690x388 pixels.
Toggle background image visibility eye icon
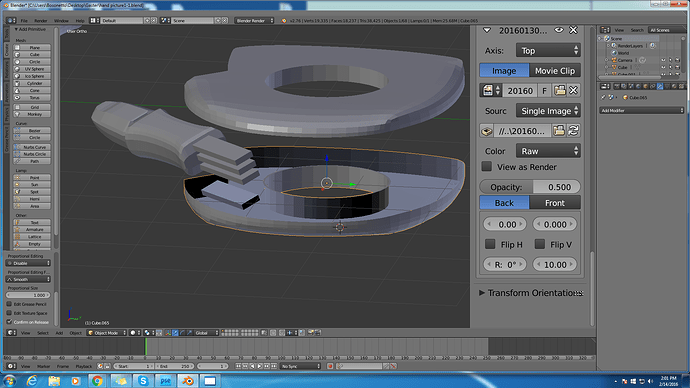click(559, 30)
